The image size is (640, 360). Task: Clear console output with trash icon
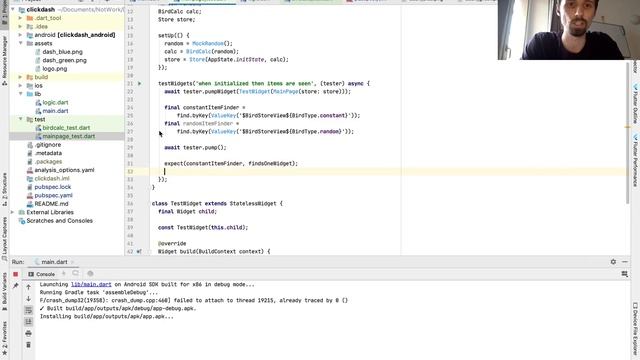click(x=29, y=345)
